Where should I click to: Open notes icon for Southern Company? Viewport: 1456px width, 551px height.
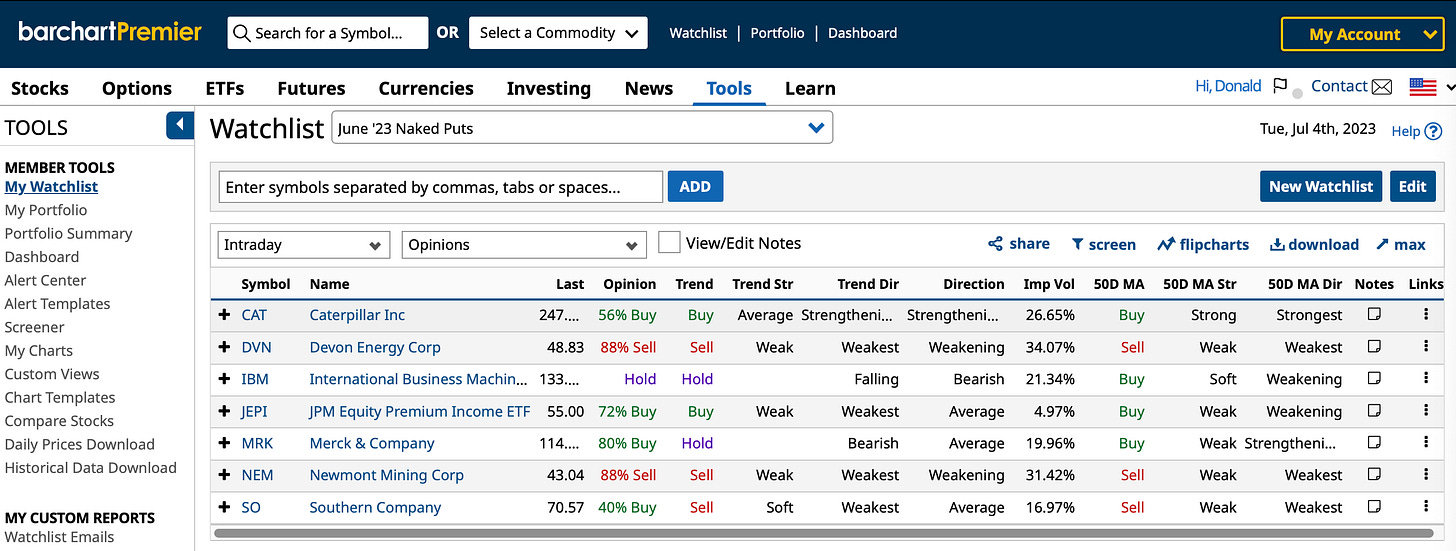click(1374, 506)
